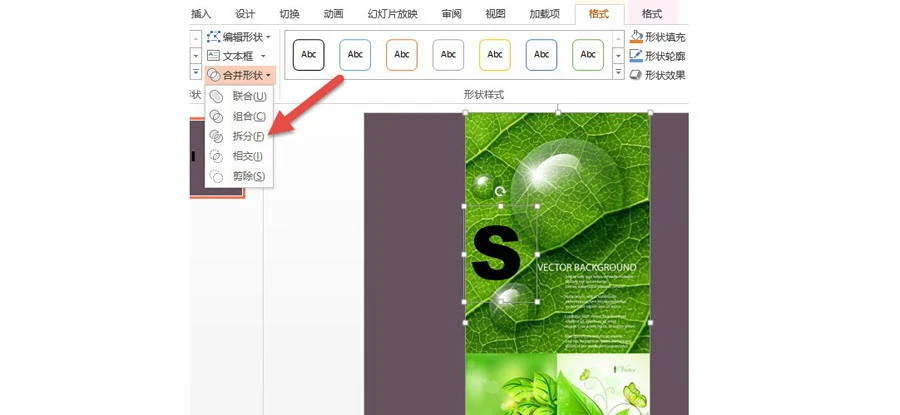This screenshot has height=415, width=900.
Task: Click the shape fill paint bucket icon
Action: pos(636,37)
